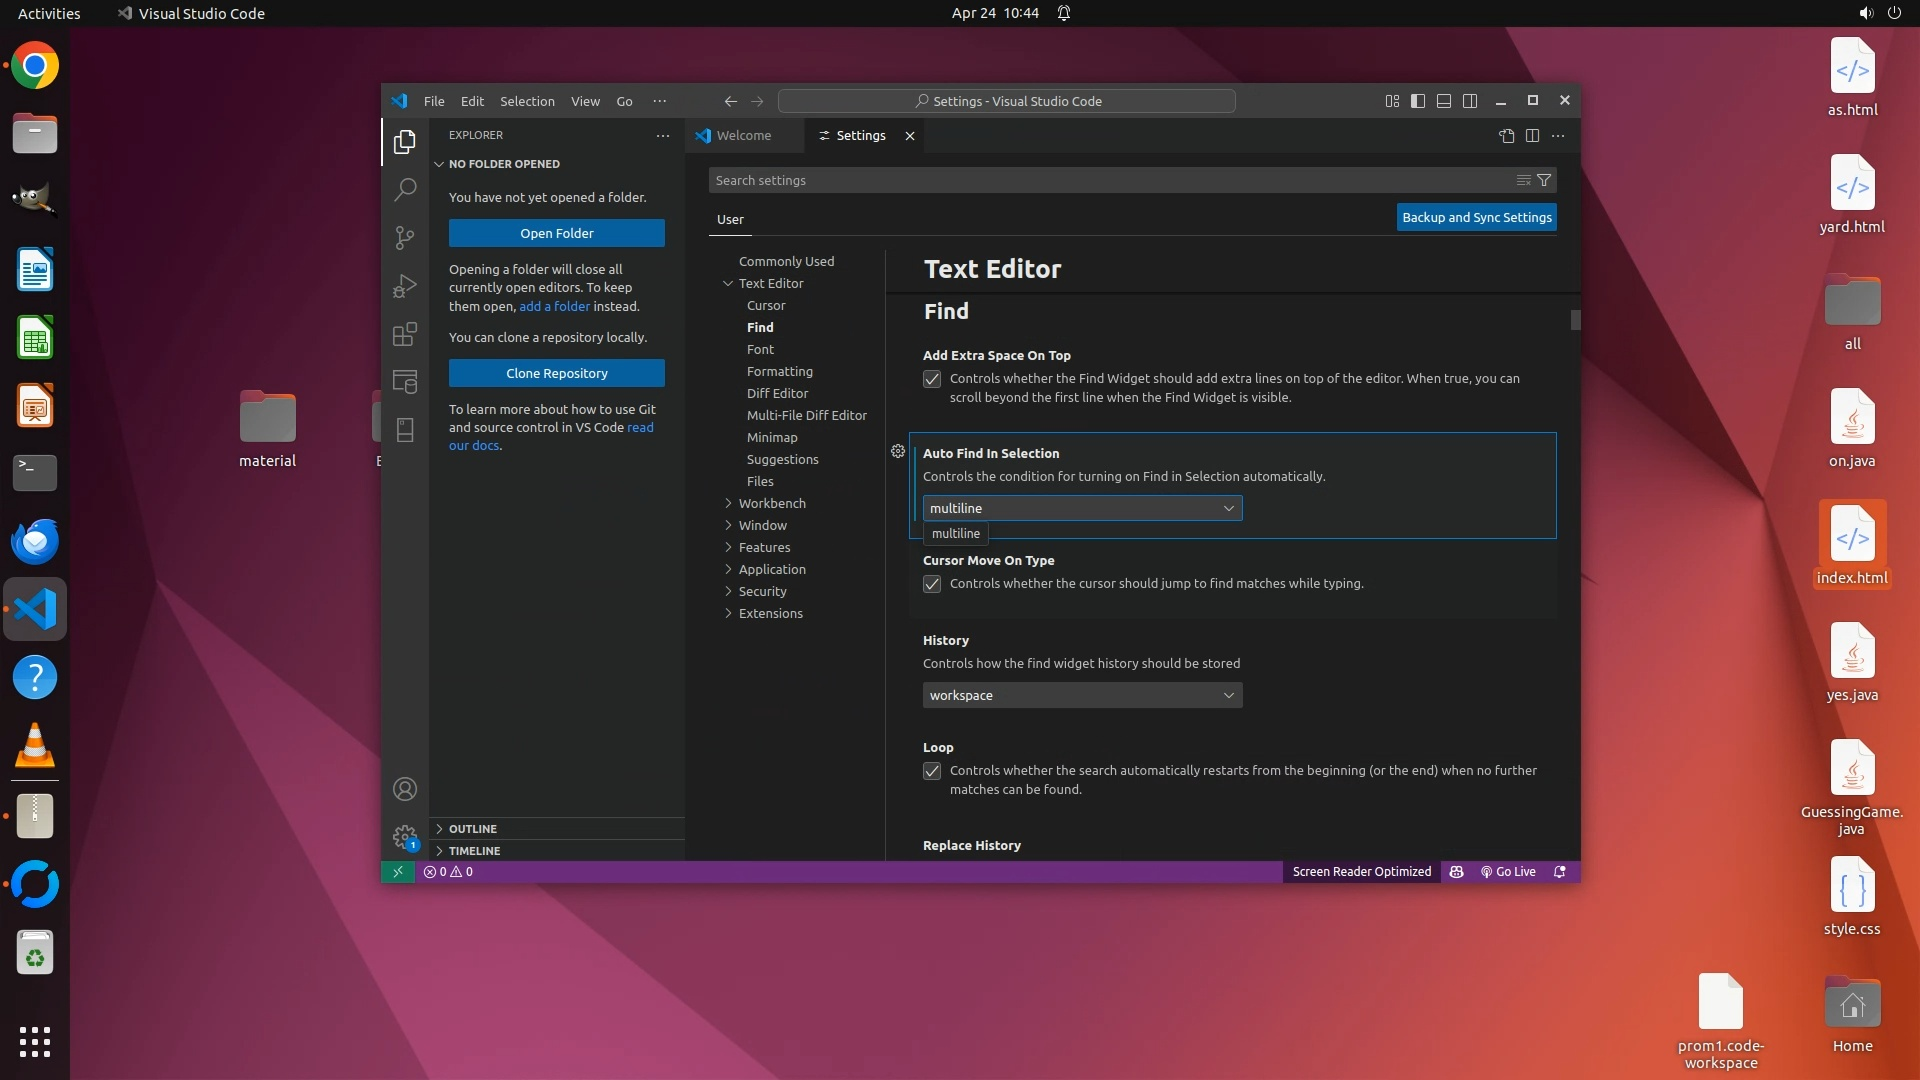1920x1080 pixels.
Task: Click the Open Folder button
Action: coord(556,233)
